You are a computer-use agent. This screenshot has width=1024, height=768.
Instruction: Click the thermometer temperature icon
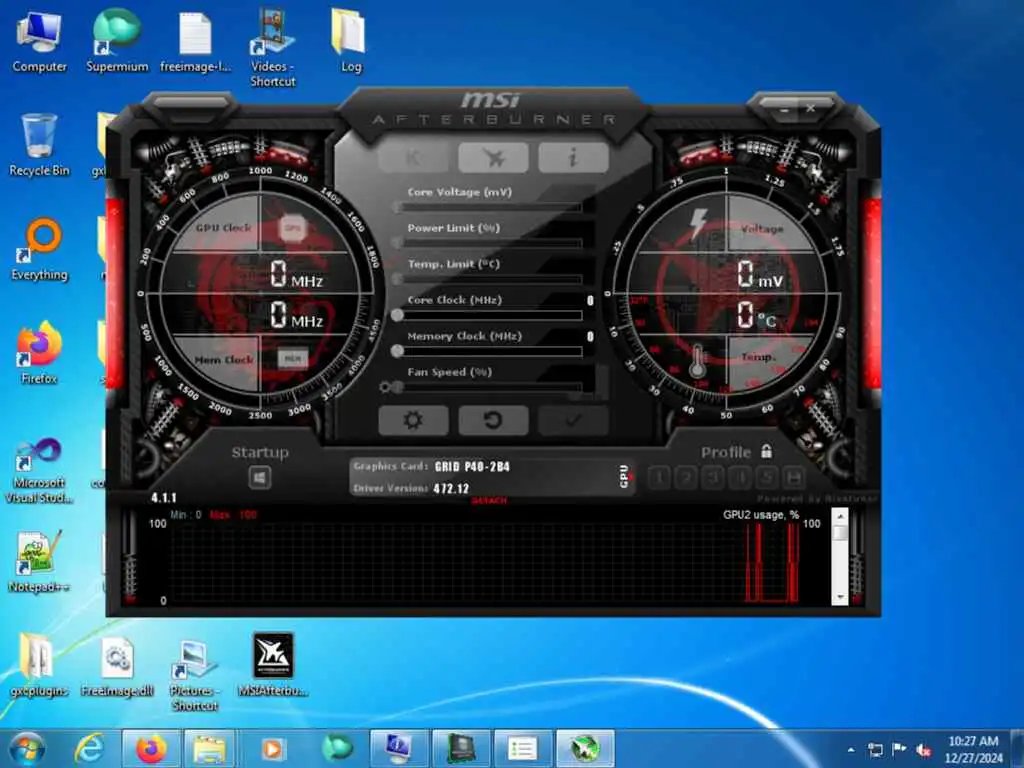(x=697, y=361)
